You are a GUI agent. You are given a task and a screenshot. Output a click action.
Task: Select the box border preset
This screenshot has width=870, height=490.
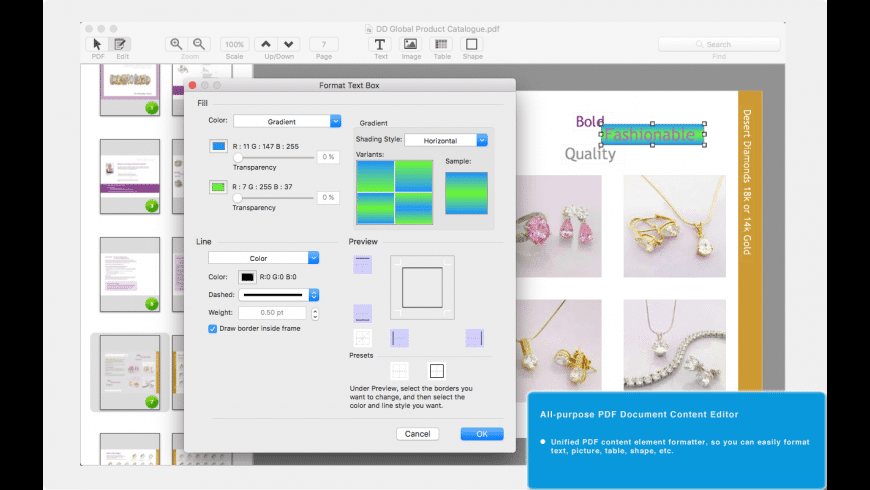click(x=436, y=371)
